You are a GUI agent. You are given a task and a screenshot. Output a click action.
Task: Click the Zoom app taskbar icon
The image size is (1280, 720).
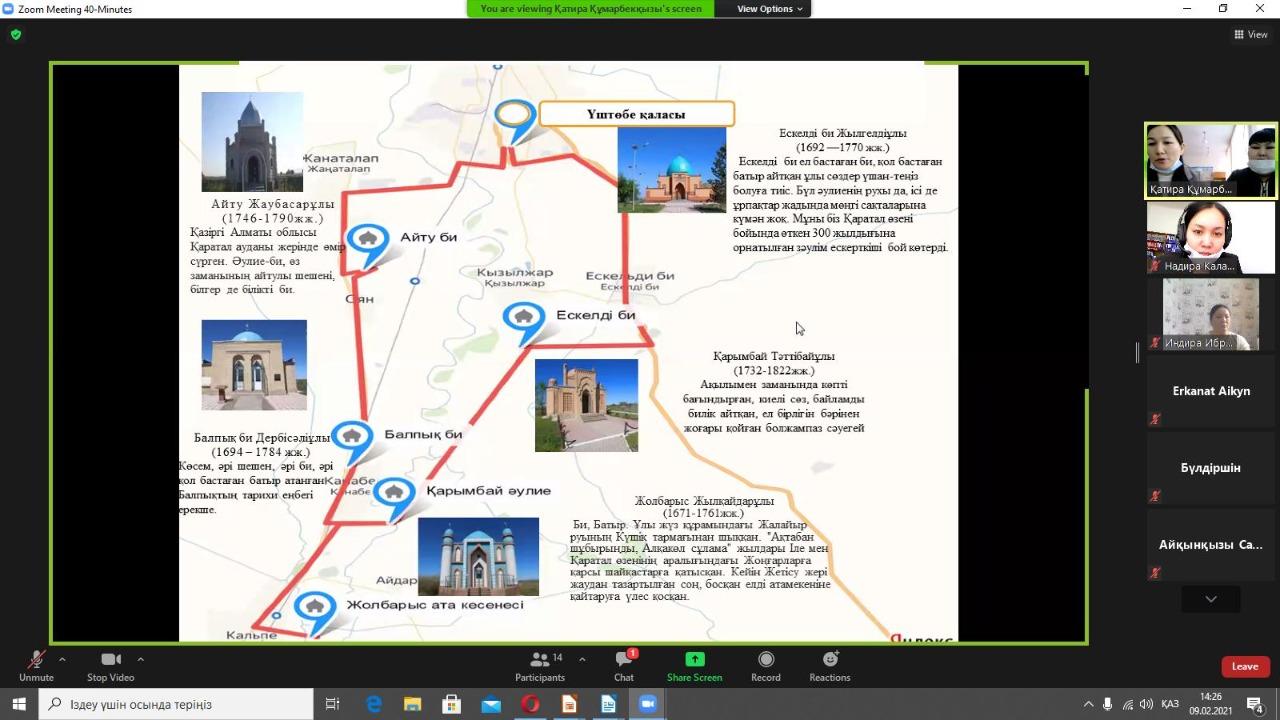647,704
